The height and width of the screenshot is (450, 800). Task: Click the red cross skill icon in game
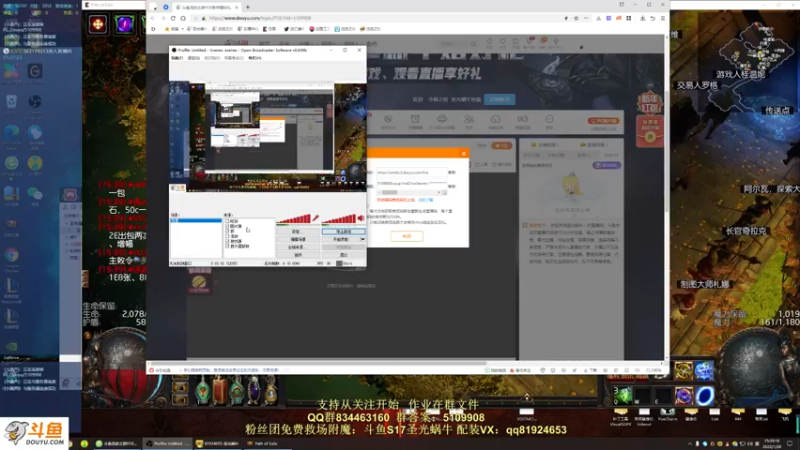tap(97, 24)
